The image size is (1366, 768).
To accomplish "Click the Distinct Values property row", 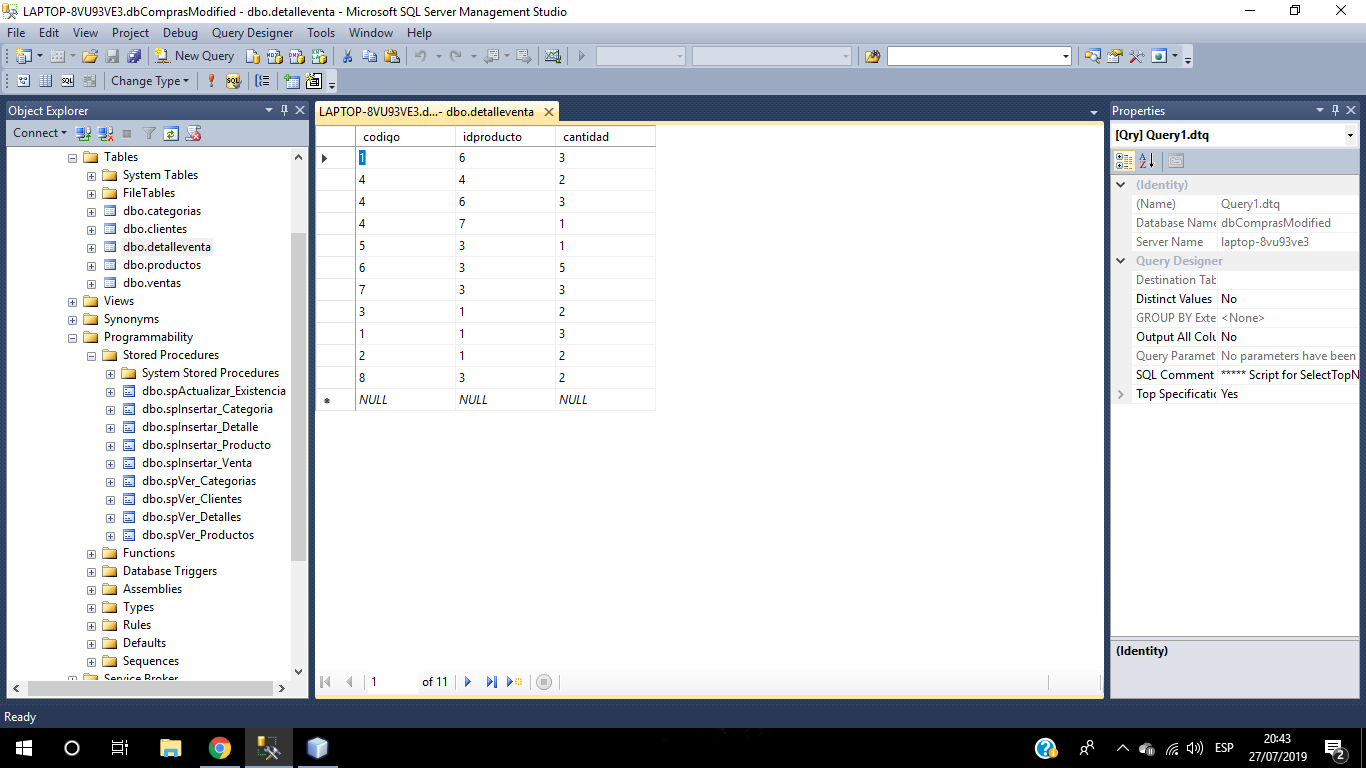I will pyautogui.click(x=1234, y=299).
